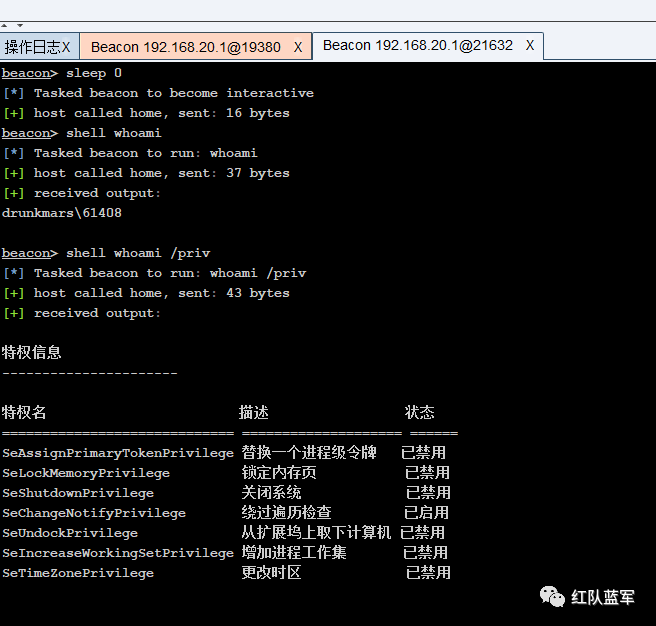Close the Beacon 192.168.20.1@21632 tab
Viewport: 656px width, 626px height.
[530, 45]
